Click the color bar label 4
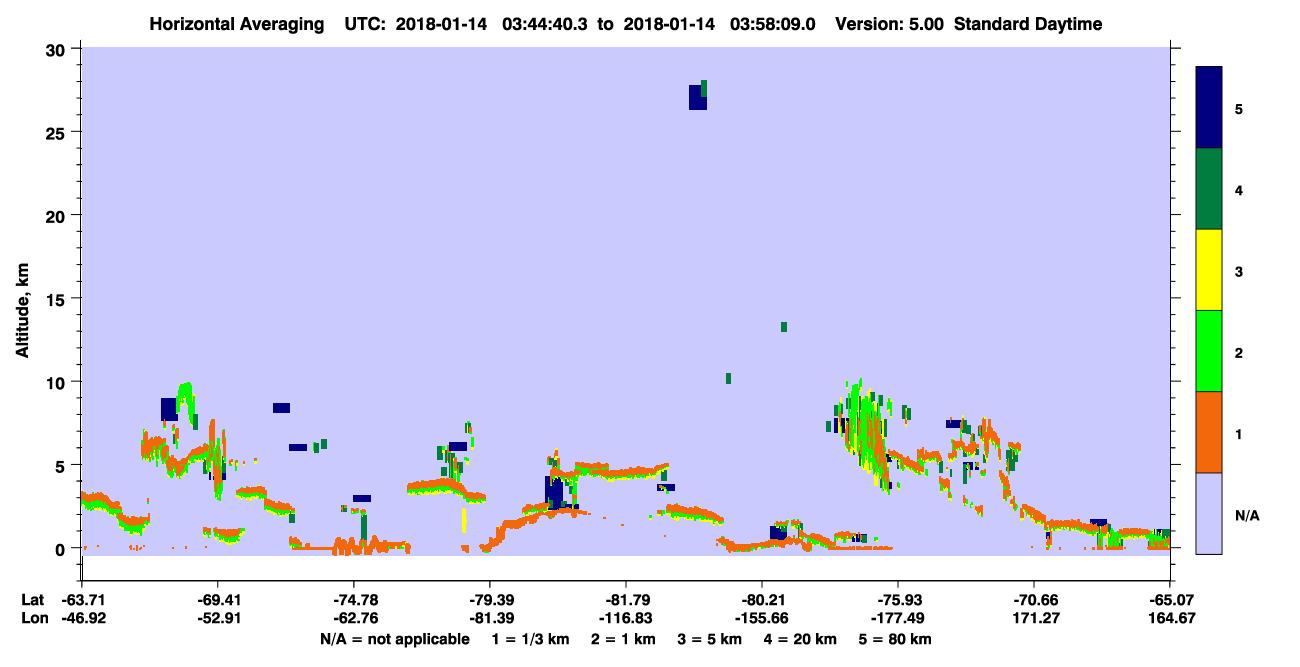This screenshot has height=667, width=1300. [1240, 190]
